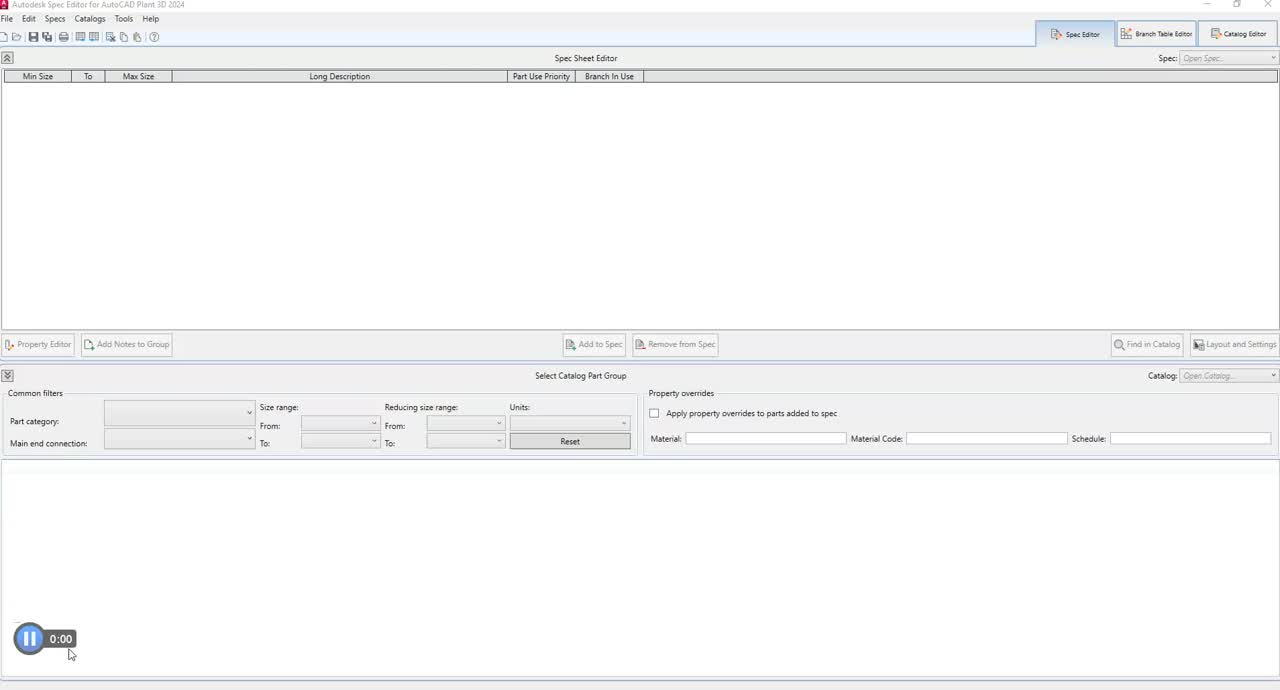Click the Reset button for filters

point(569,441)
